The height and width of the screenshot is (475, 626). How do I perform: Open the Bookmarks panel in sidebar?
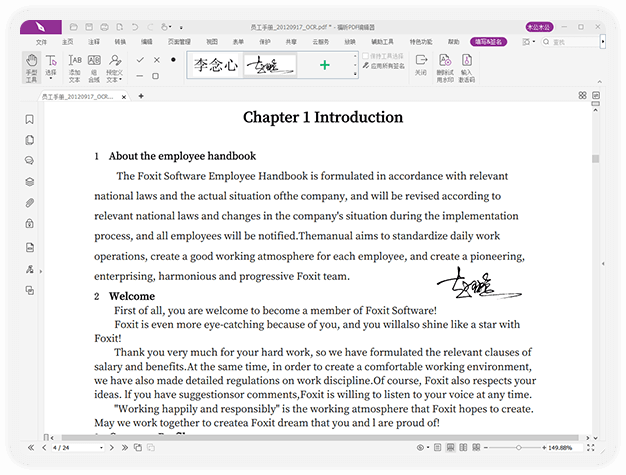coord(30,119)
